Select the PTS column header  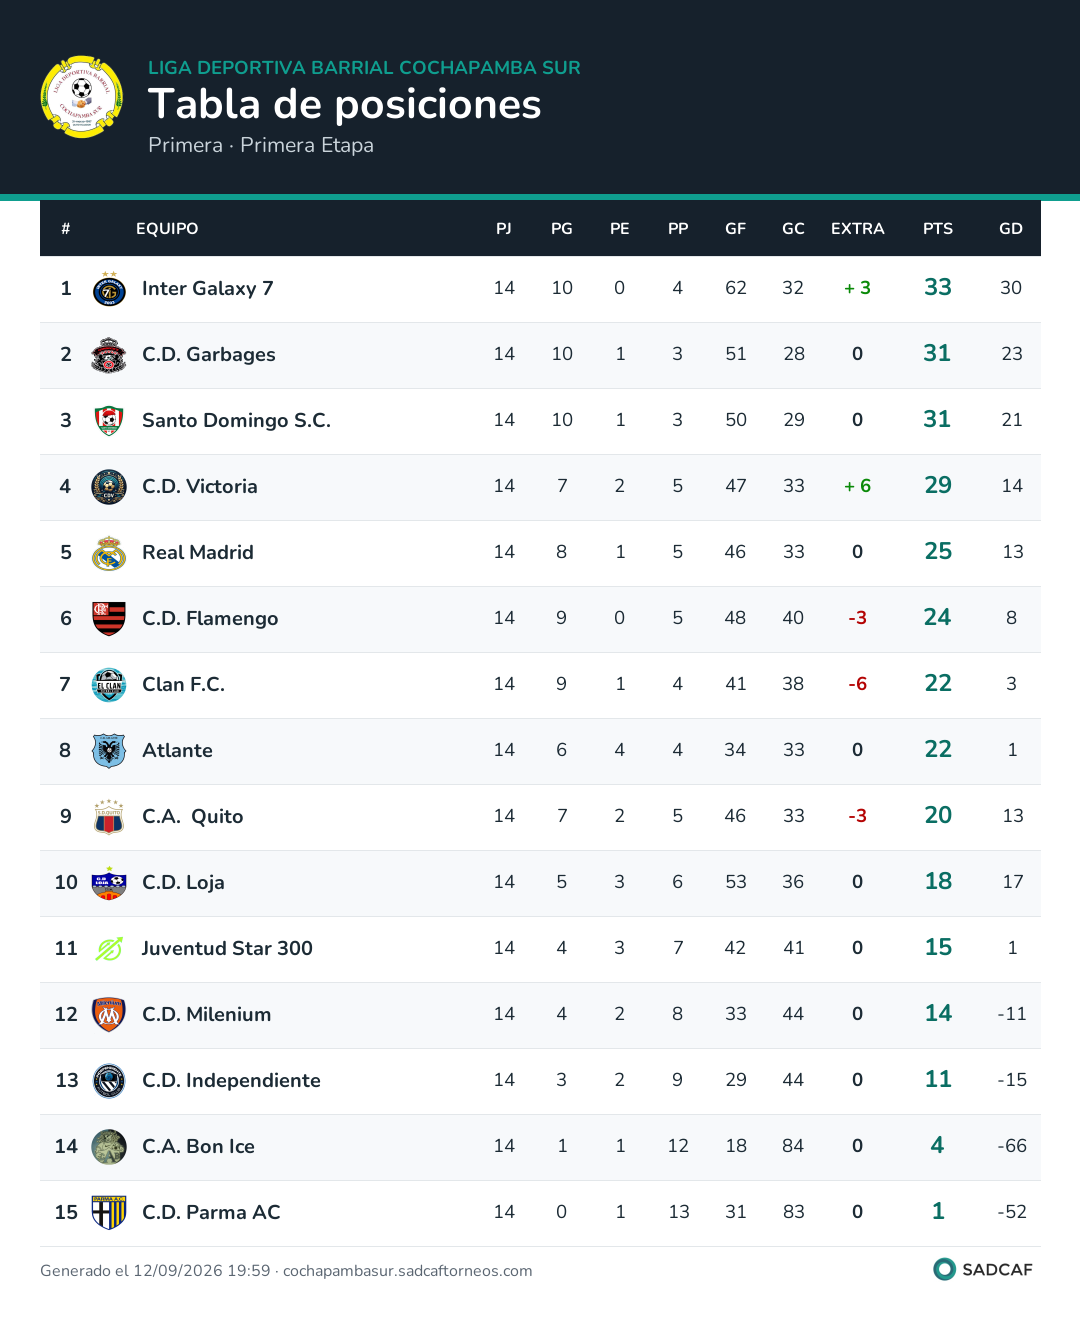coord(938,229)
